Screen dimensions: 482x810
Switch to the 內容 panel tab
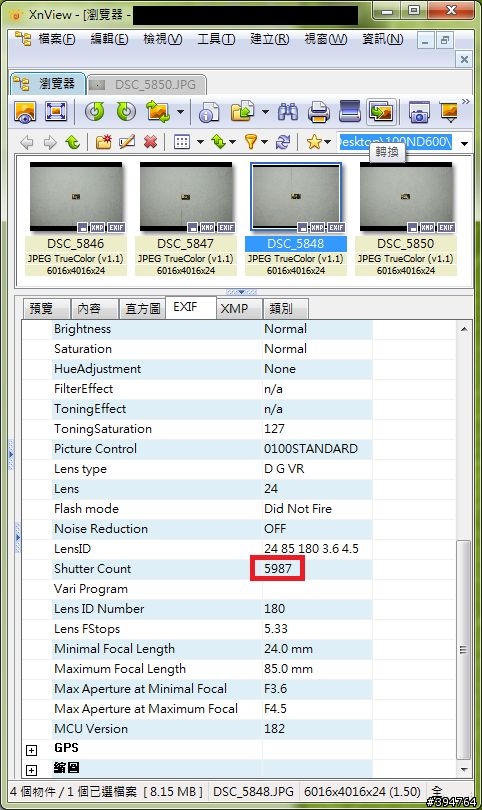pos(94,308)
